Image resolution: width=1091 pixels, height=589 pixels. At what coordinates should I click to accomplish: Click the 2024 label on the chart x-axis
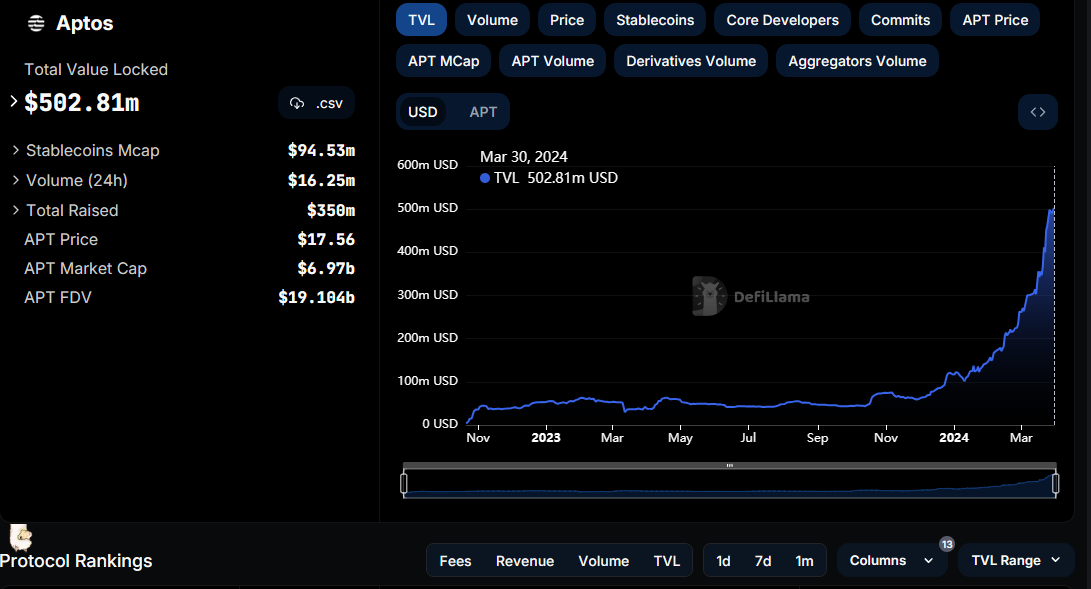pos(954,437)
